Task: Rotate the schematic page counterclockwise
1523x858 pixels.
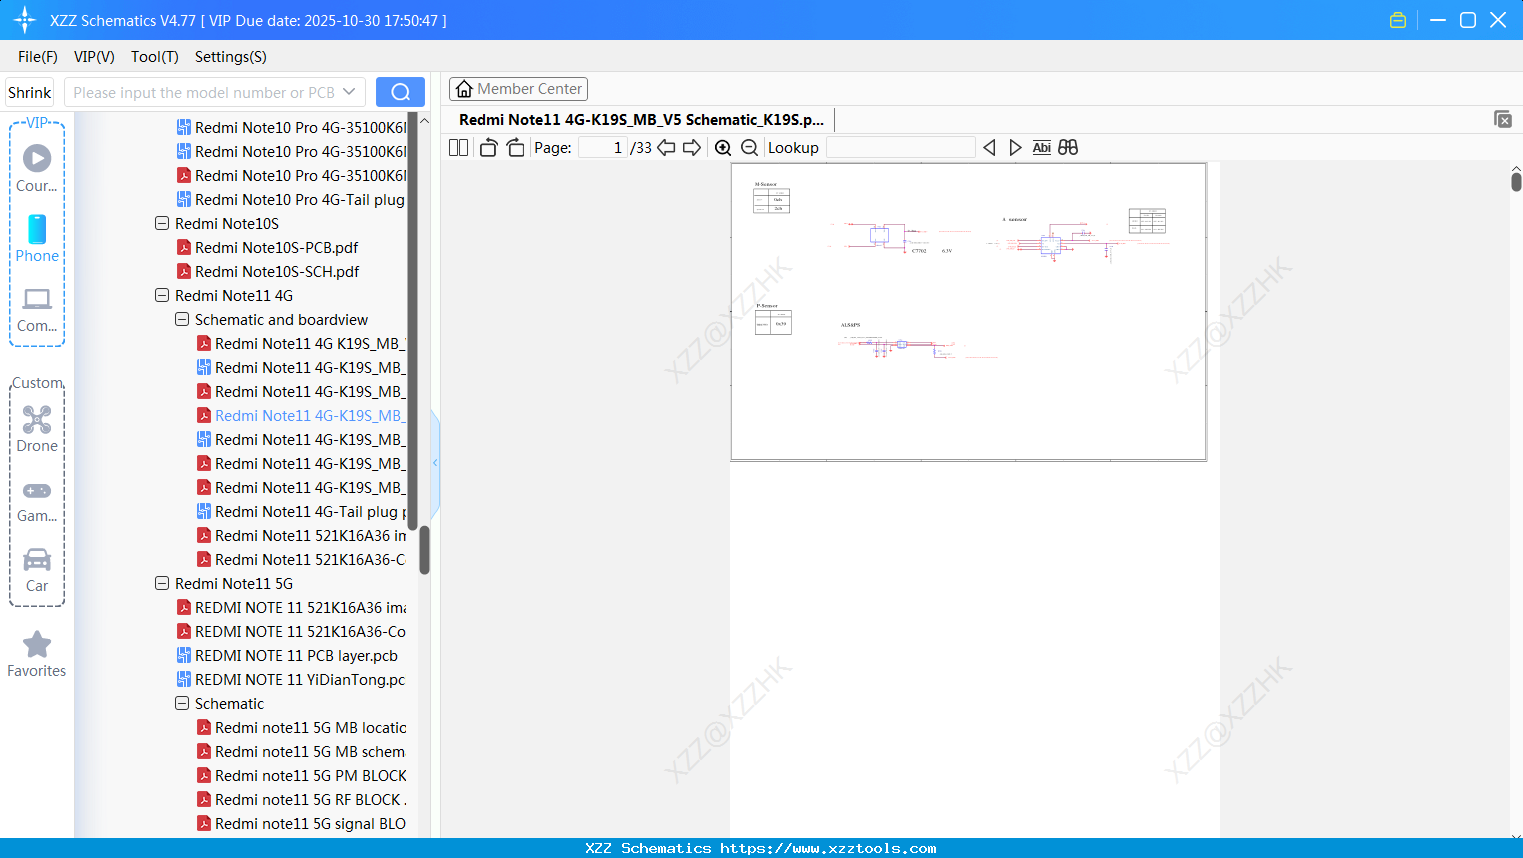Action: tap(487, 147)
